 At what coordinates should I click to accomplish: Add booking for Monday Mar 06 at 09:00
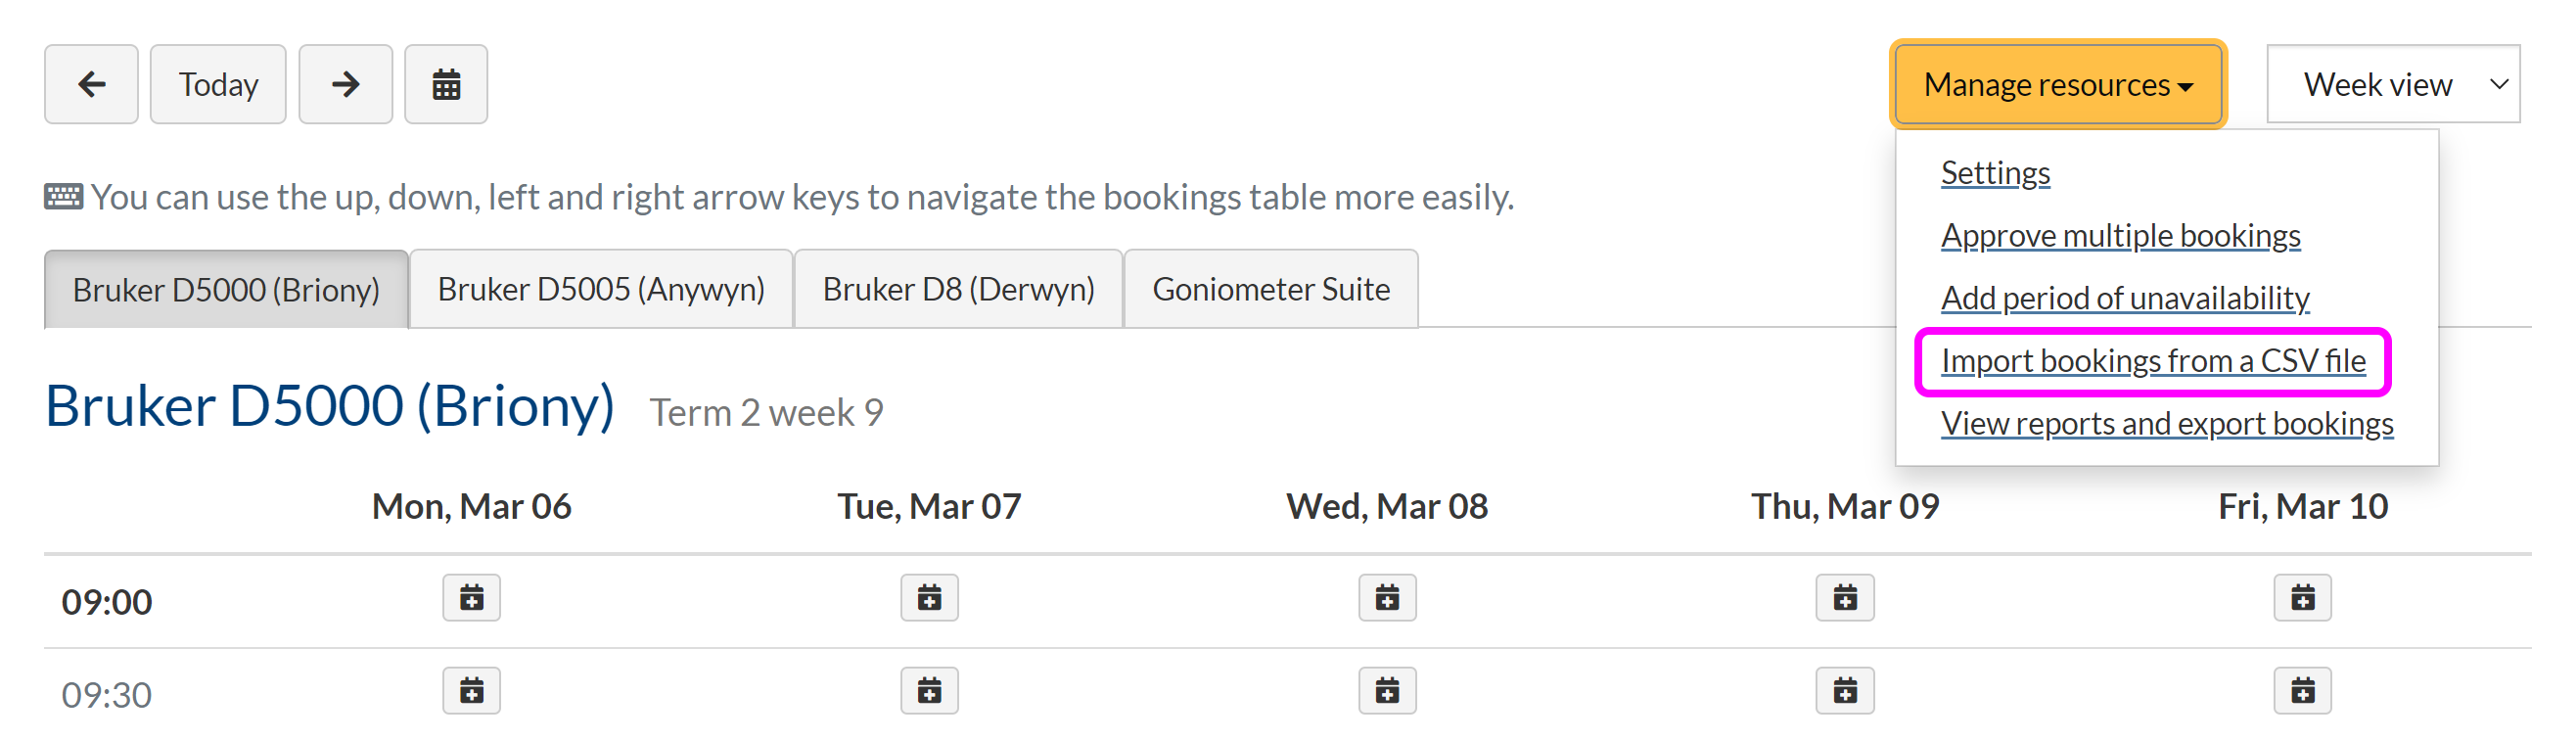(471, 598)
